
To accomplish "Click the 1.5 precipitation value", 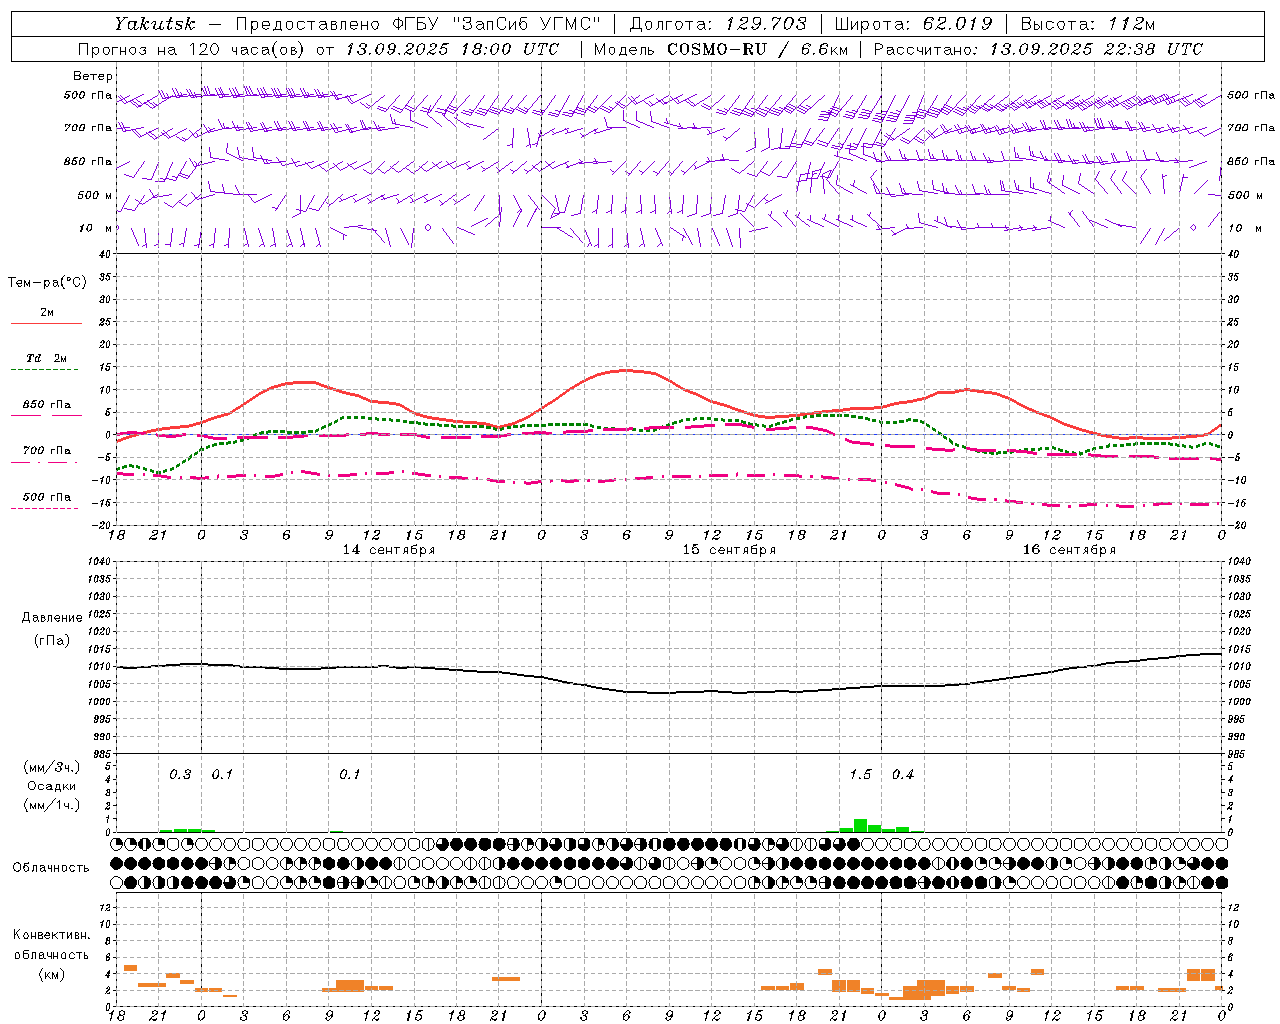I will point(860,775).
